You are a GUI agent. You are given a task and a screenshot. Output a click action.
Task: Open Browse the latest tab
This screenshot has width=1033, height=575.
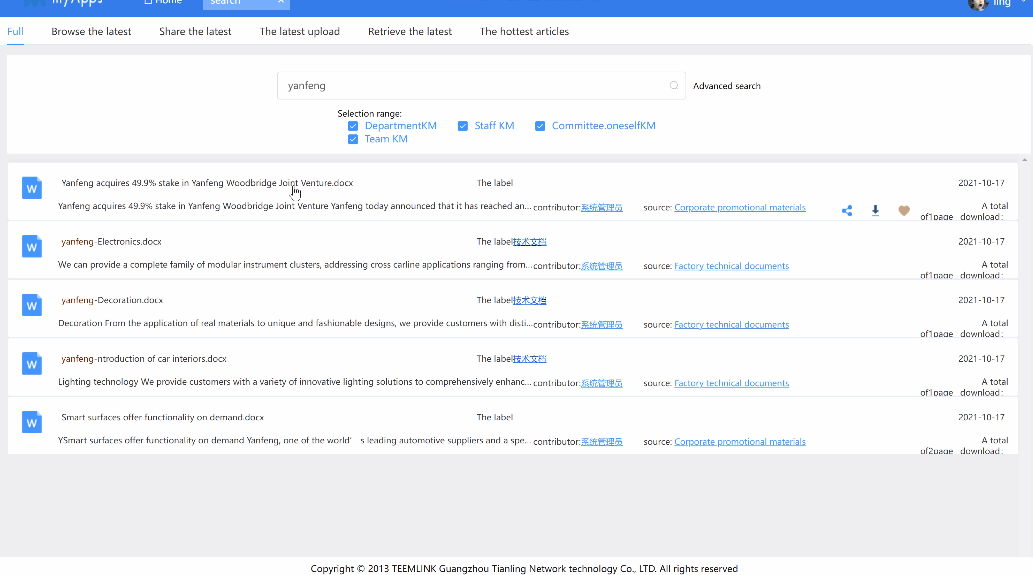91,32
